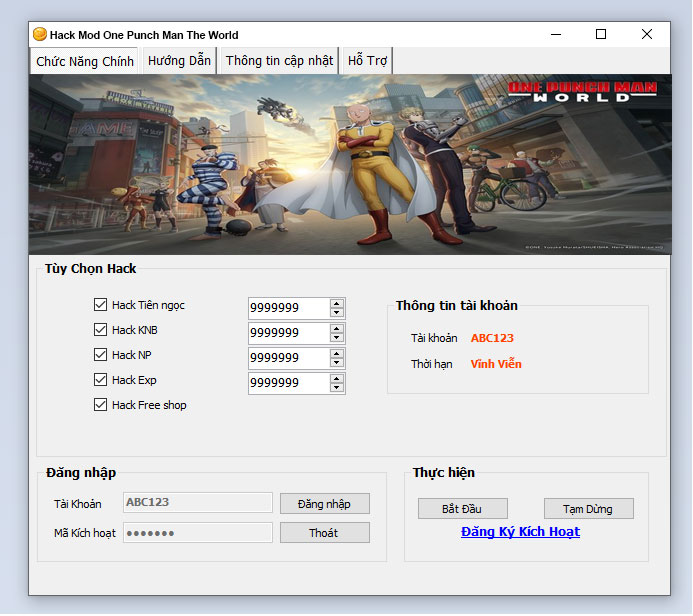Decrease the Hack Exp value with down arrow
This screenshot has height=616, width=693.
(337, 388)
